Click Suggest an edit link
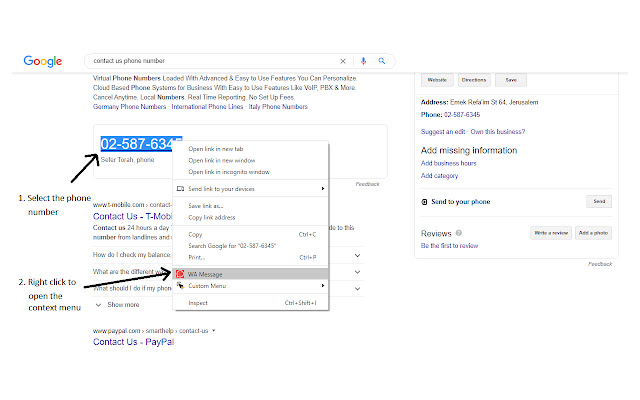The image size is (640, 400). [x=443, y=131]
